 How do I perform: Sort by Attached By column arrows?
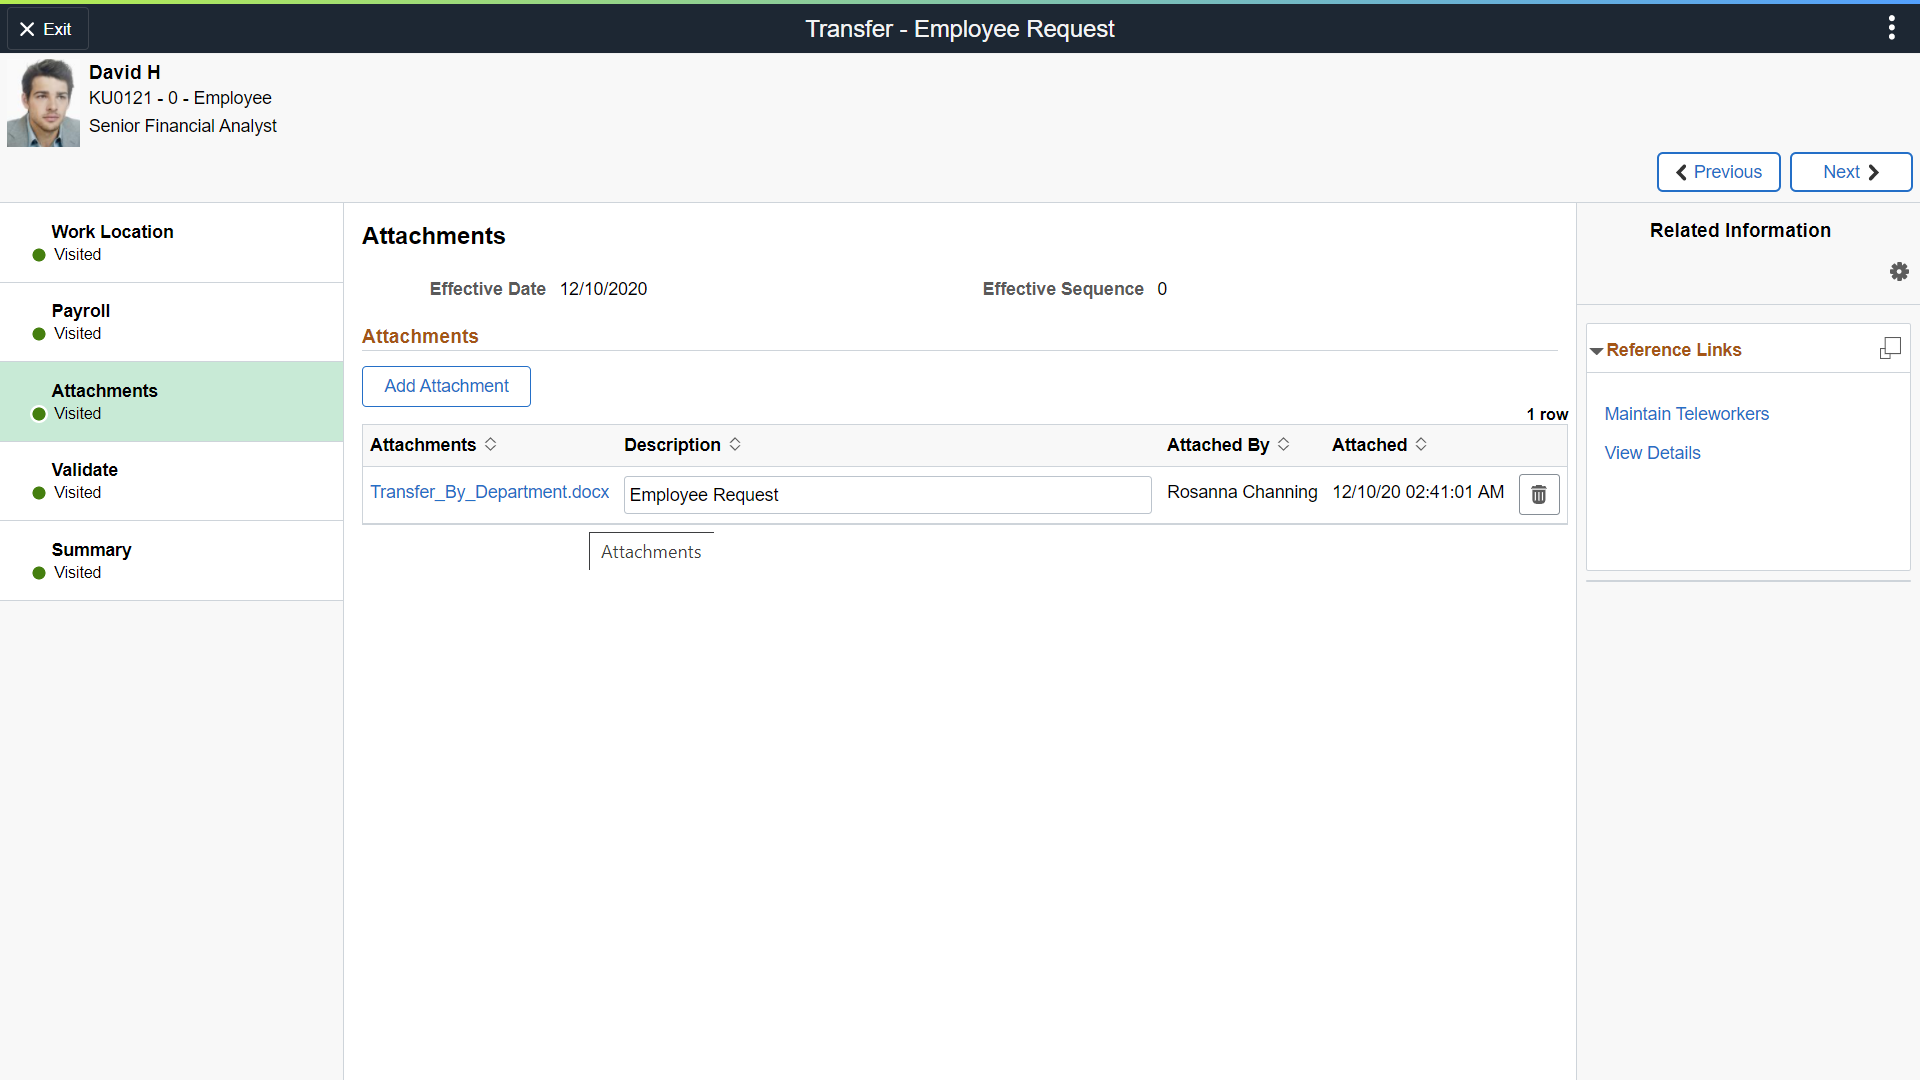coord(1283,444)
